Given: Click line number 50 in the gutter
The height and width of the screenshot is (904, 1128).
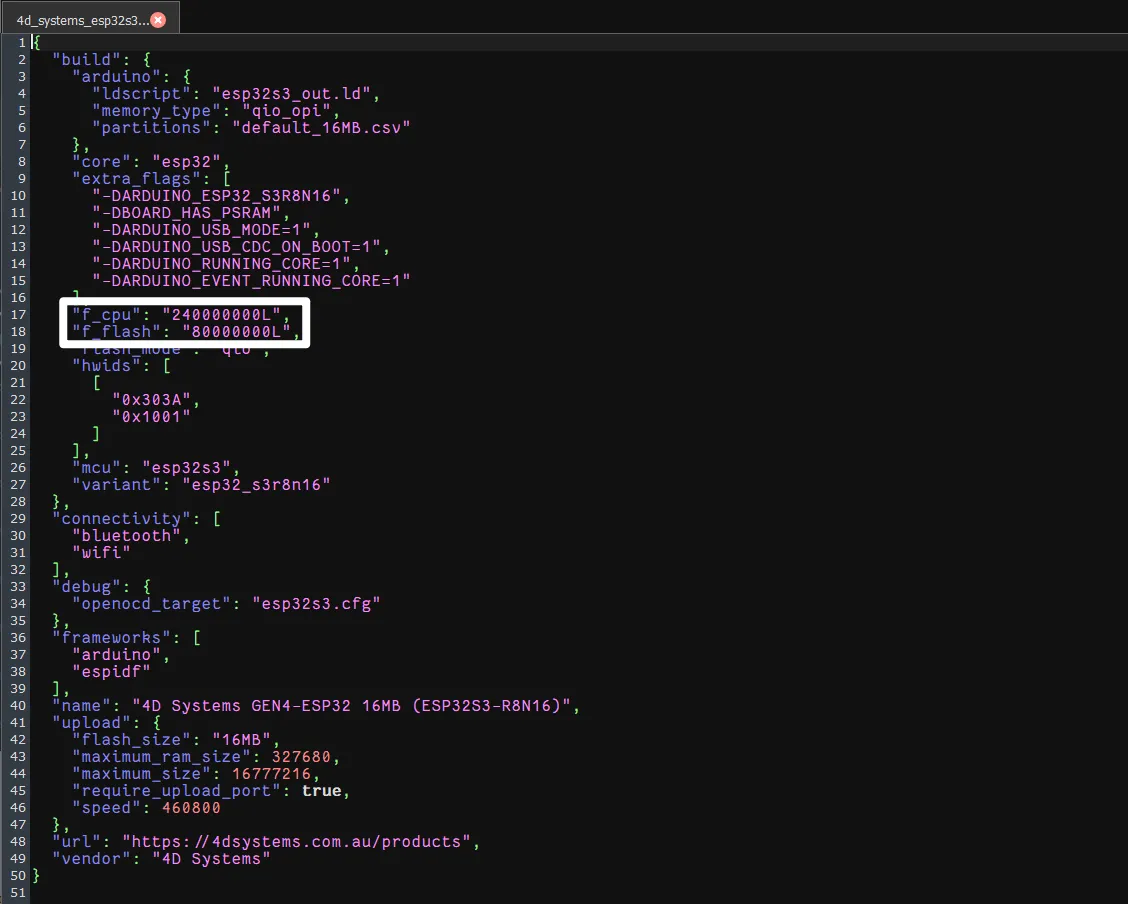Looking at the screenshot, I should pos(18,875).
